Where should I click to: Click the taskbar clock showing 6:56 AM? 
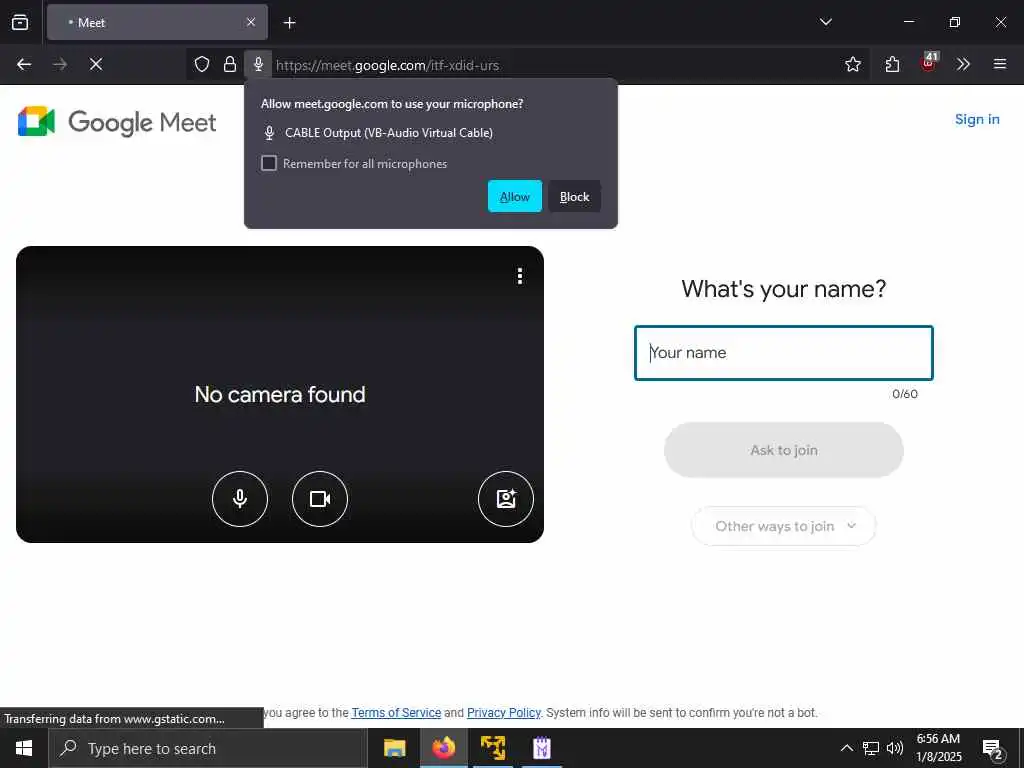(938, 748)
